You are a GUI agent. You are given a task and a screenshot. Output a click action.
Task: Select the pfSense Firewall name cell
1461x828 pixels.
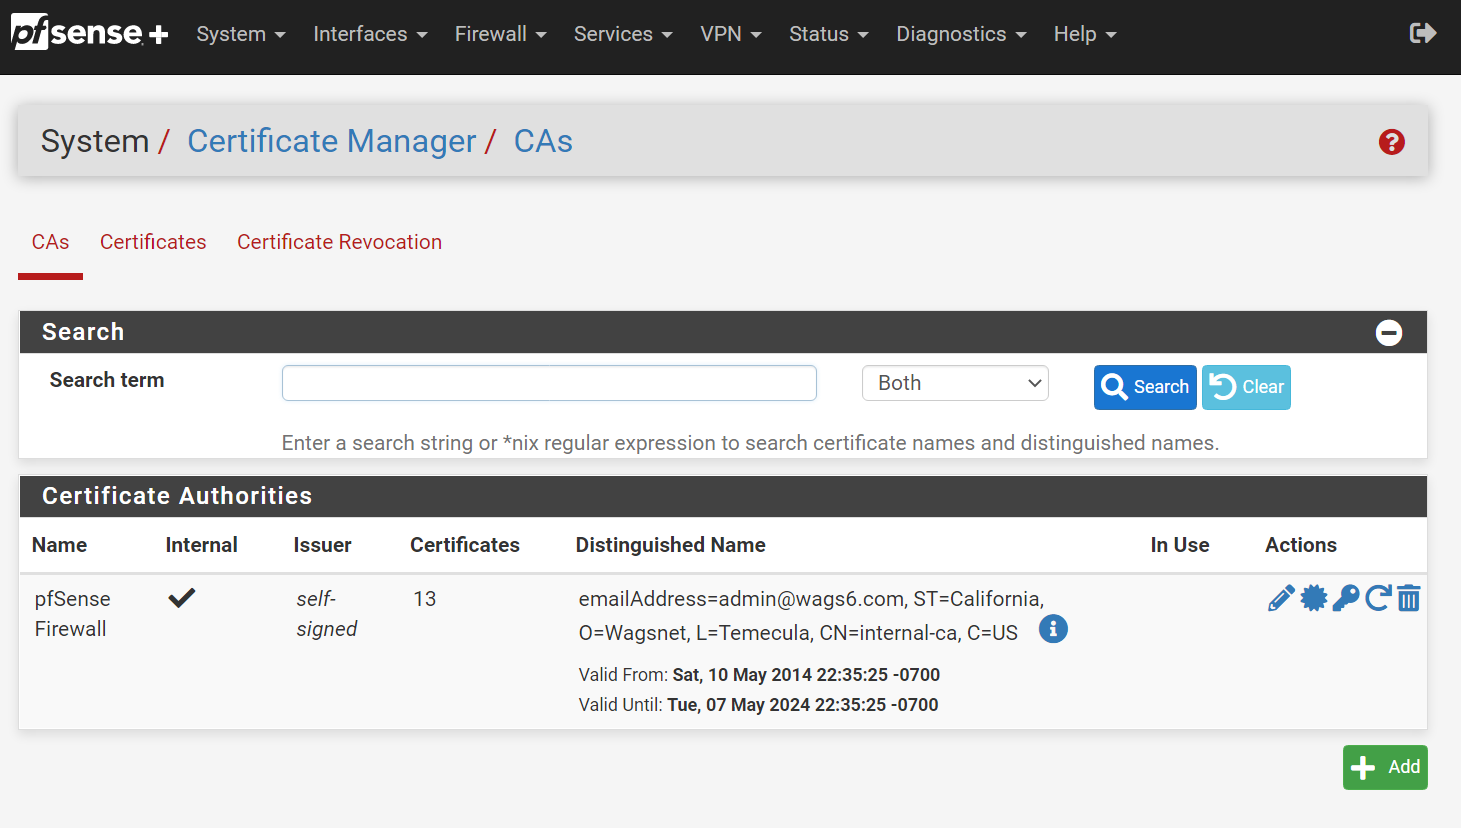point(72,614)
